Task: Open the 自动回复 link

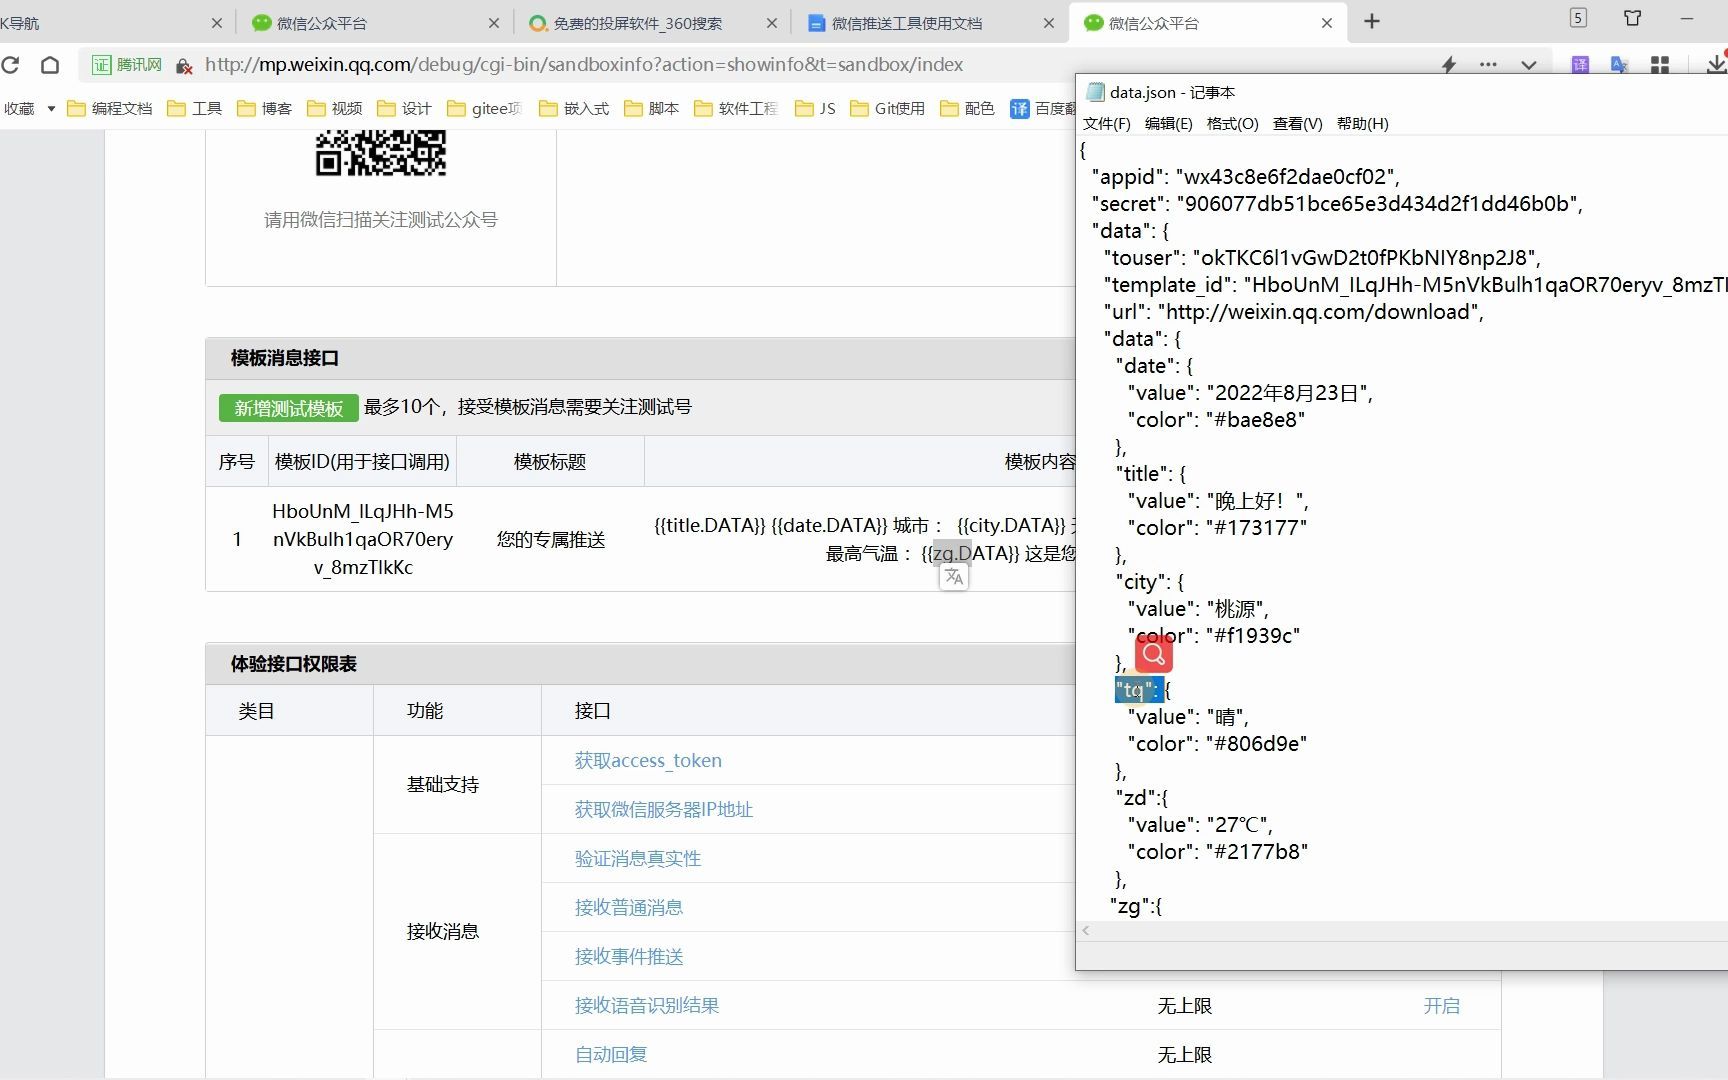Action: point(611,1055)
